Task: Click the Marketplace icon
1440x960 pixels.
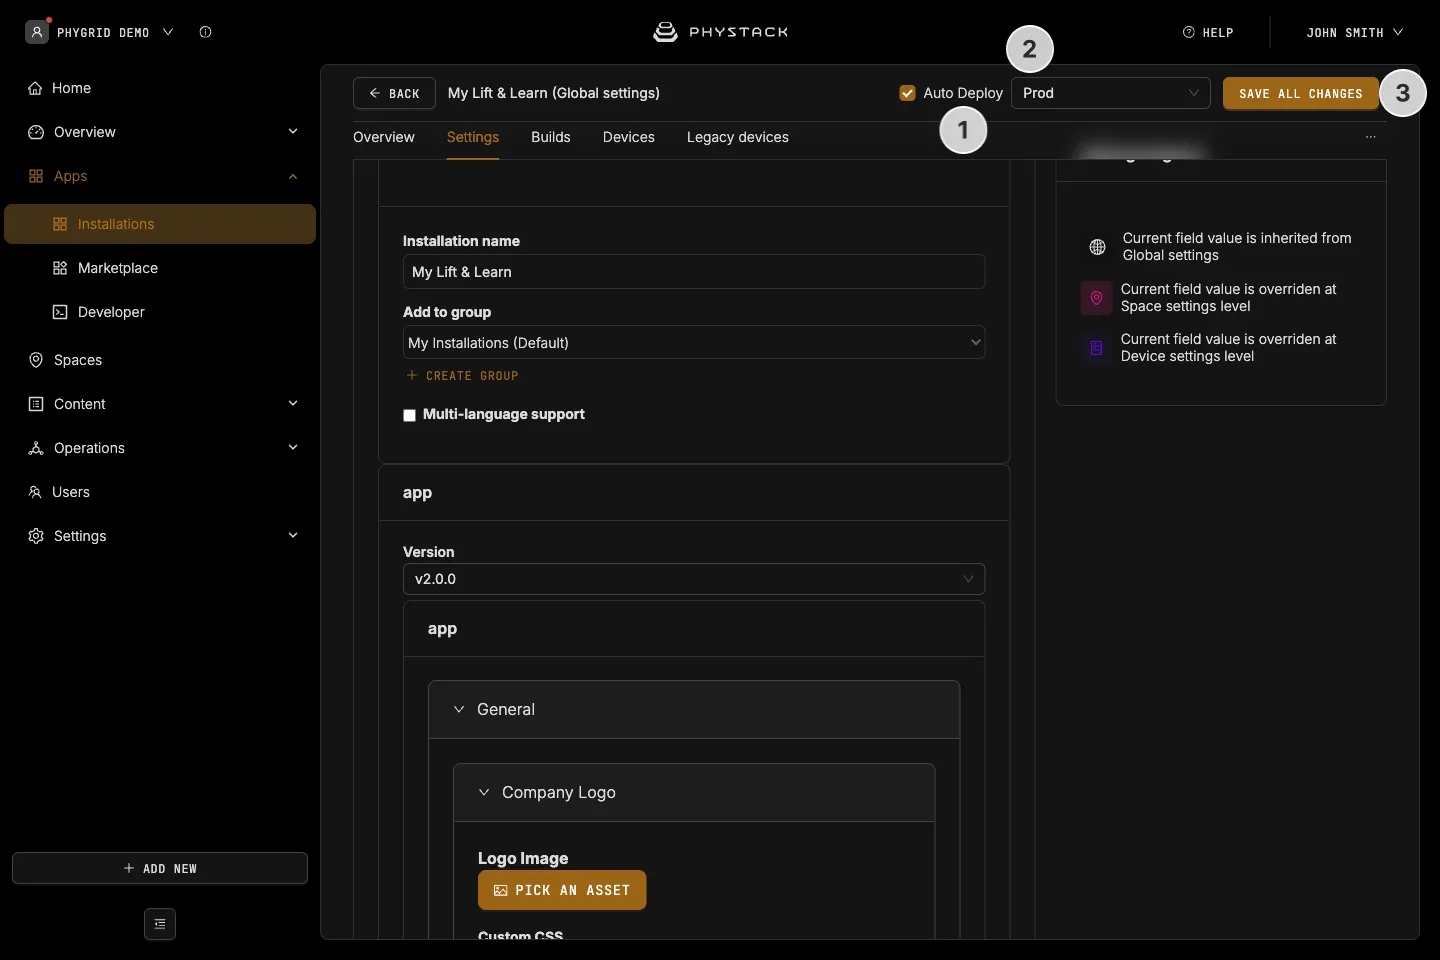Action: coord(60,268)
